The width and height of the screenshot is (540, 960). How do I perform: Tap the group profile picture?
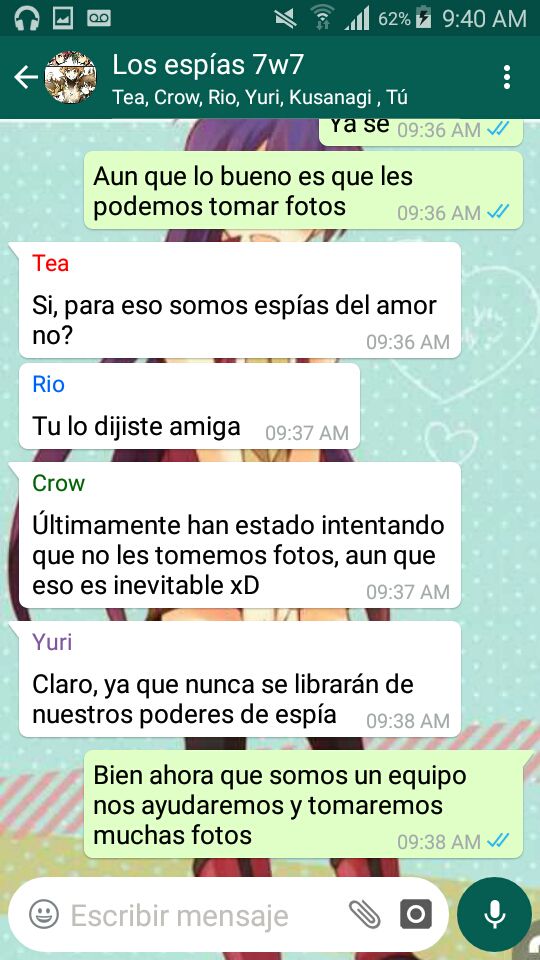71,77
